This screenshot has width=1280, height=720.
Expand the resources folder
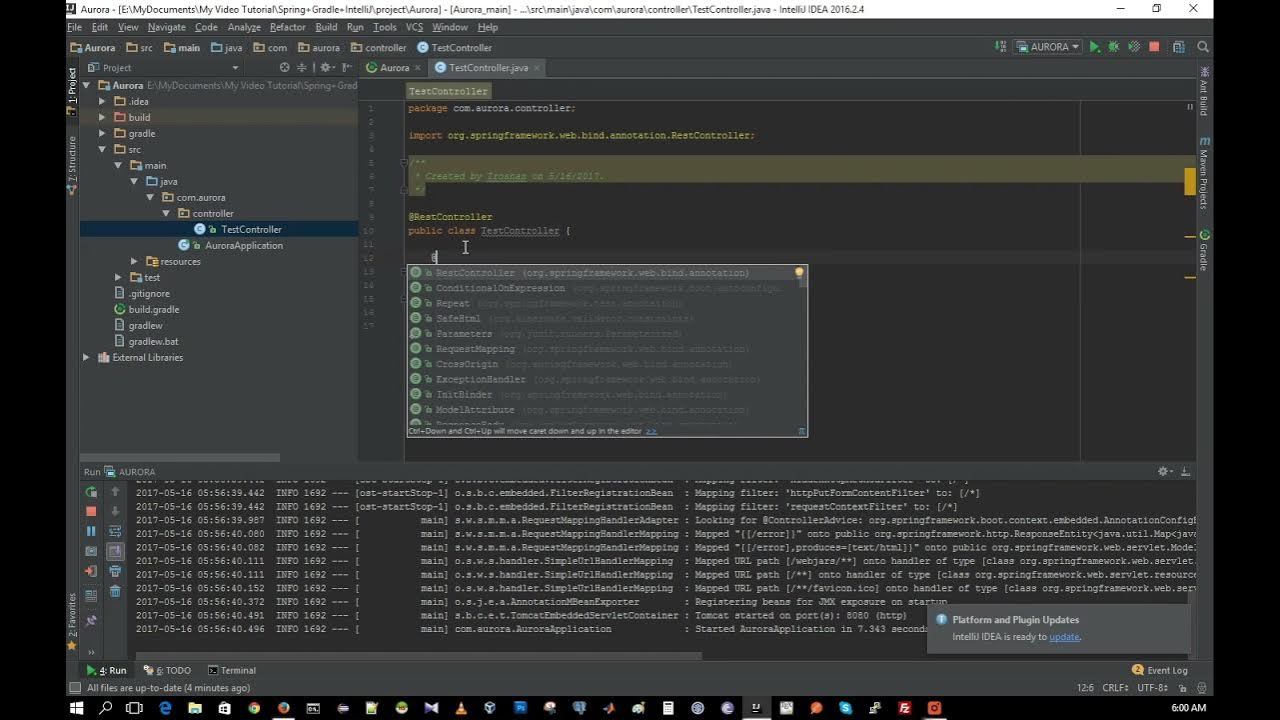coord(134,261)
